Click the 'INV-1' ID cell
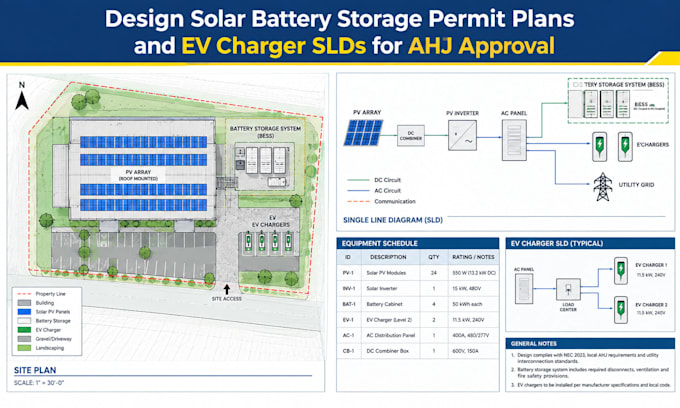Viewport: 680px width, 408px height. tap(349, 289)
